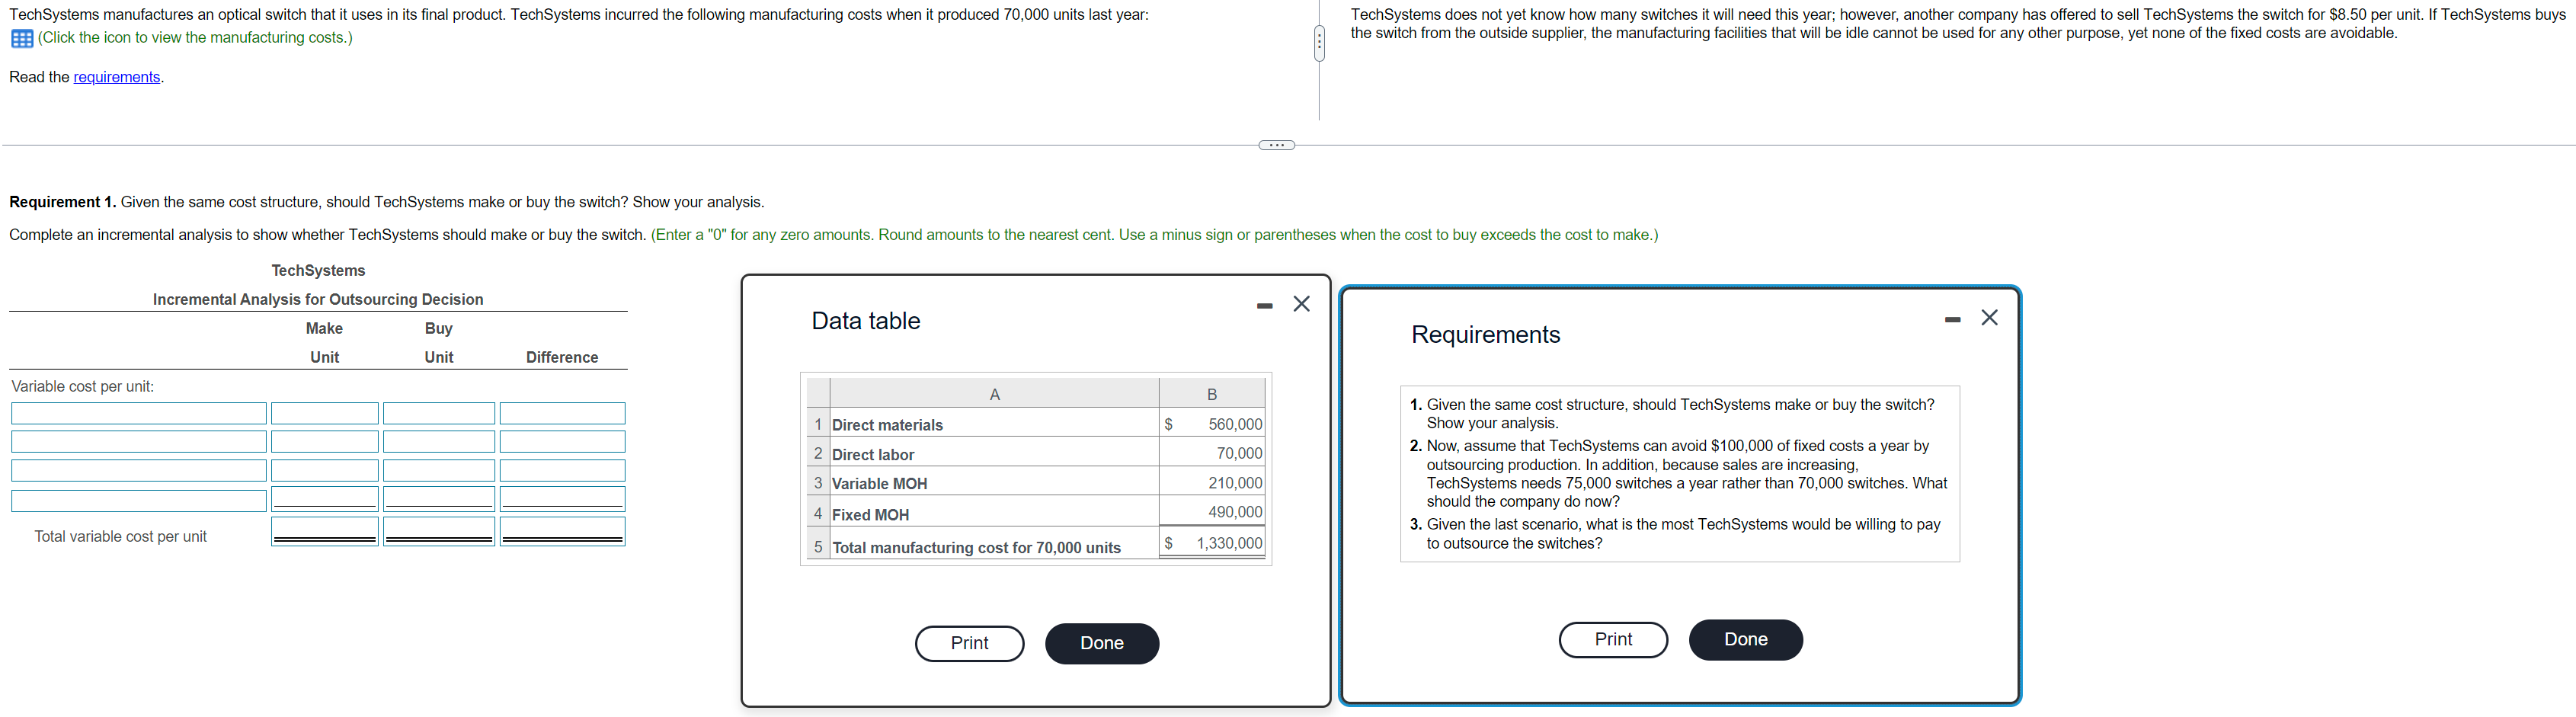Close the Requirements dialog
Image resolution: width=2576 pixels, height=717 pixels.
1989,317
